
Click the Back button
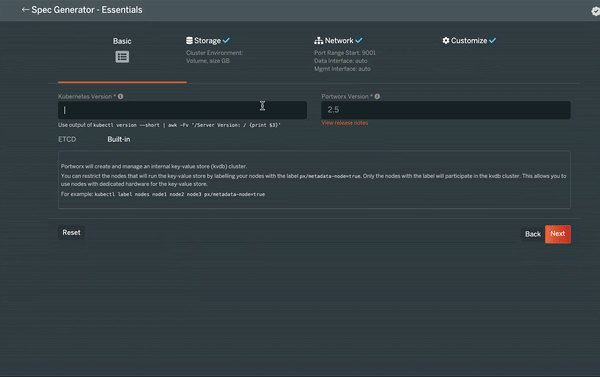[x=533, y=234]
